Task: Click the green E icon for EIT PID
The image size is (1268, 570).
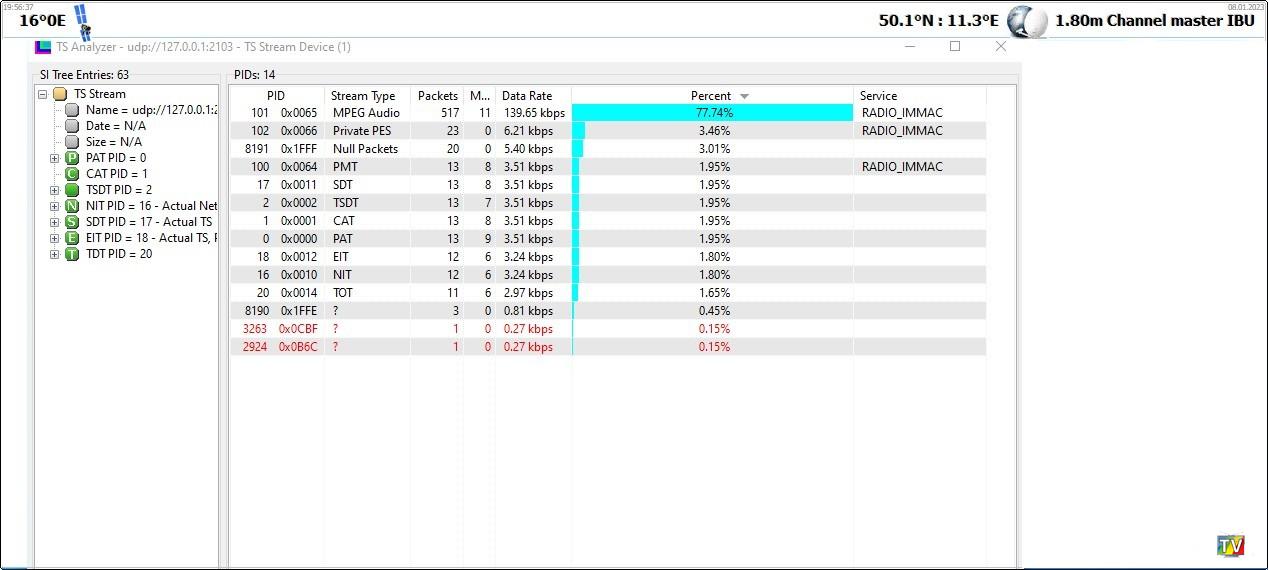Action: tap(72, 238)
